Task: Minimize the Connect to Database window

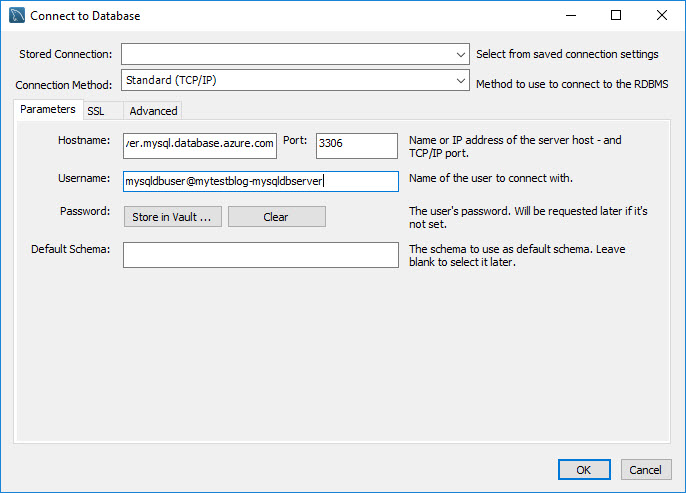Action: pyautogui.click(x=570, y=16)
